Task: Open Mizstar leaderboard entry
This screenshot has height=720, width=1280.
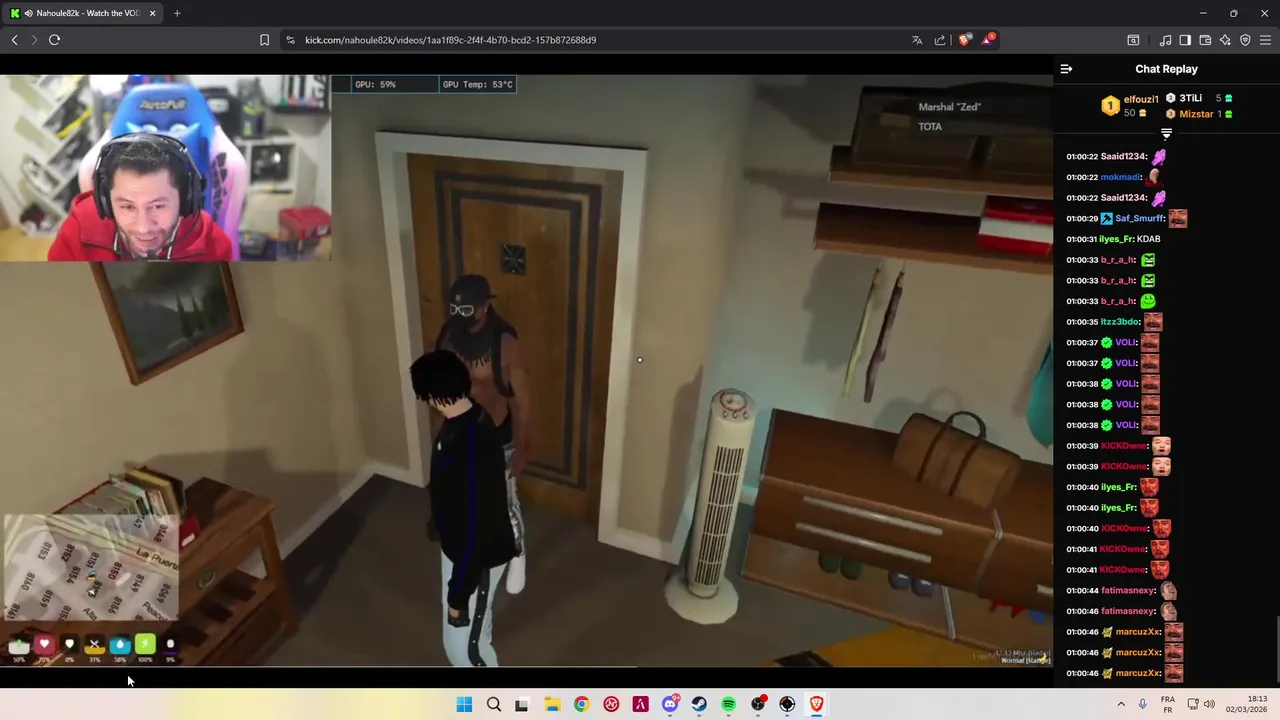Action: point(1196,114)
